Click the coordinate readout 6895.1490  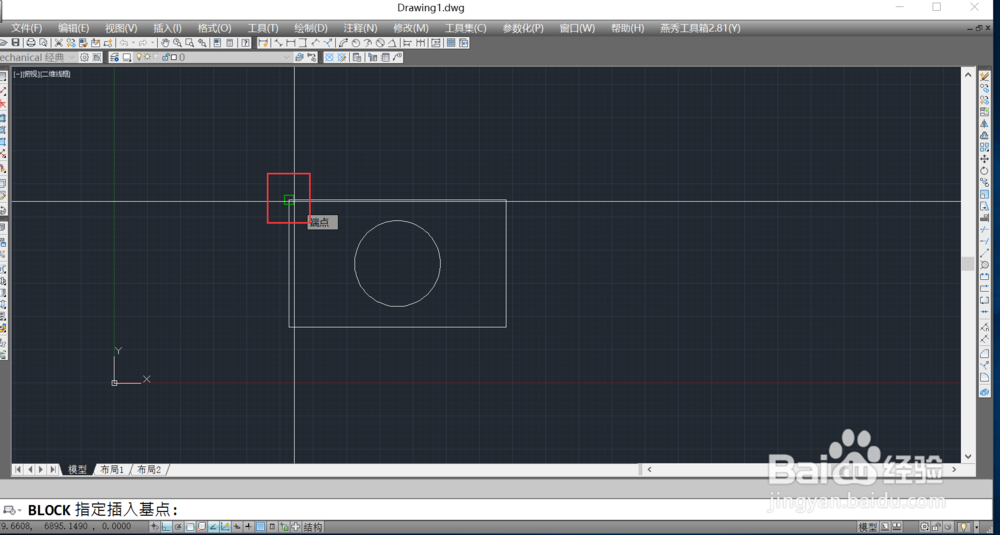click(x=66, y=527)
